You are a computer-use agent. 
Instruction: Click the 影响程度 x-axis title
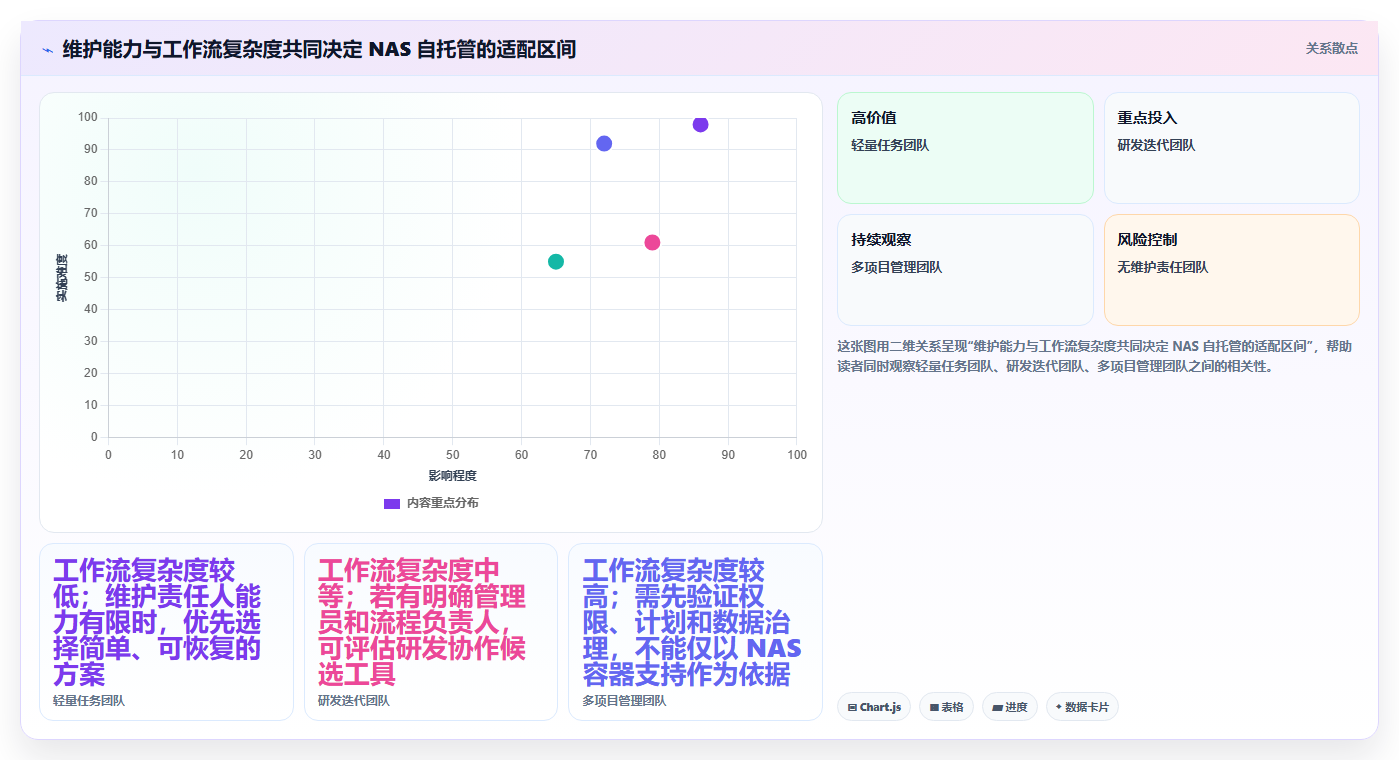tap(452, 475)
